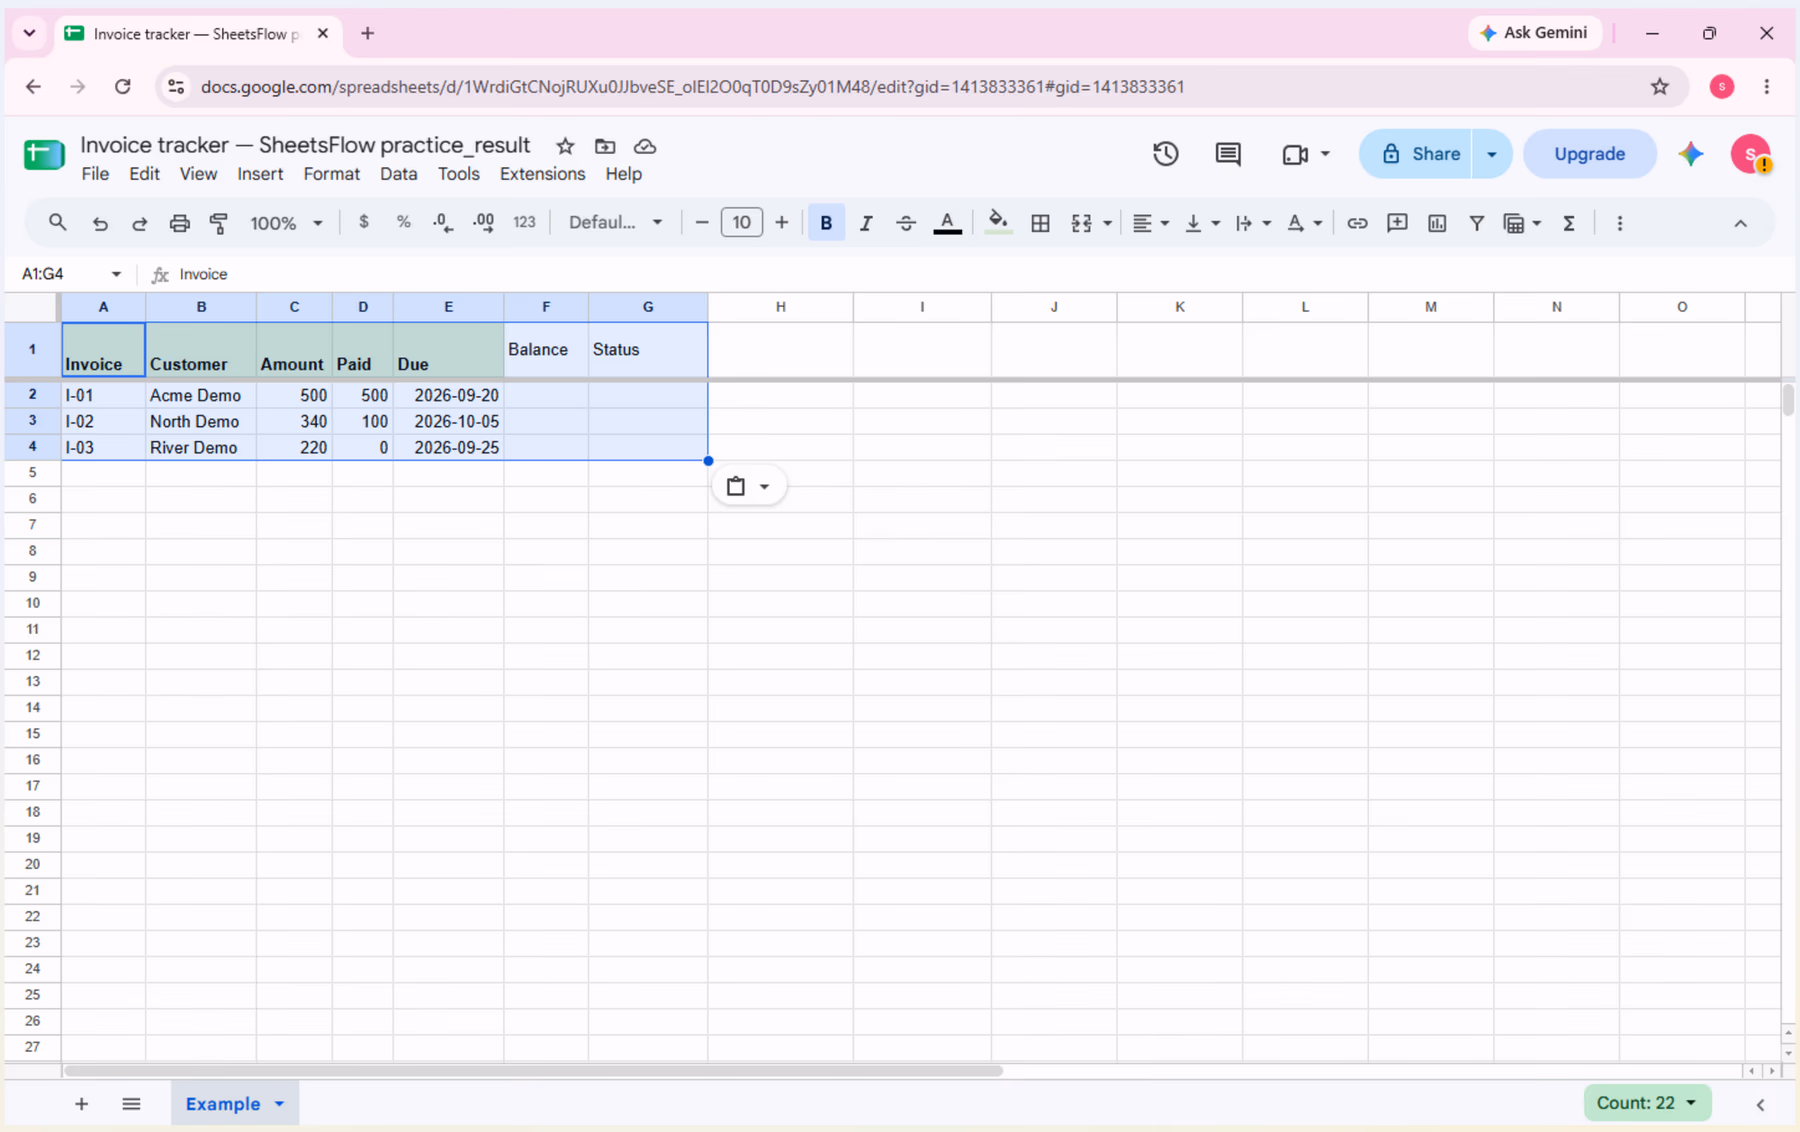Viewport: 1800px width, 1132px height.
Task: Open the Insert menu
Action: coord(260,174)
